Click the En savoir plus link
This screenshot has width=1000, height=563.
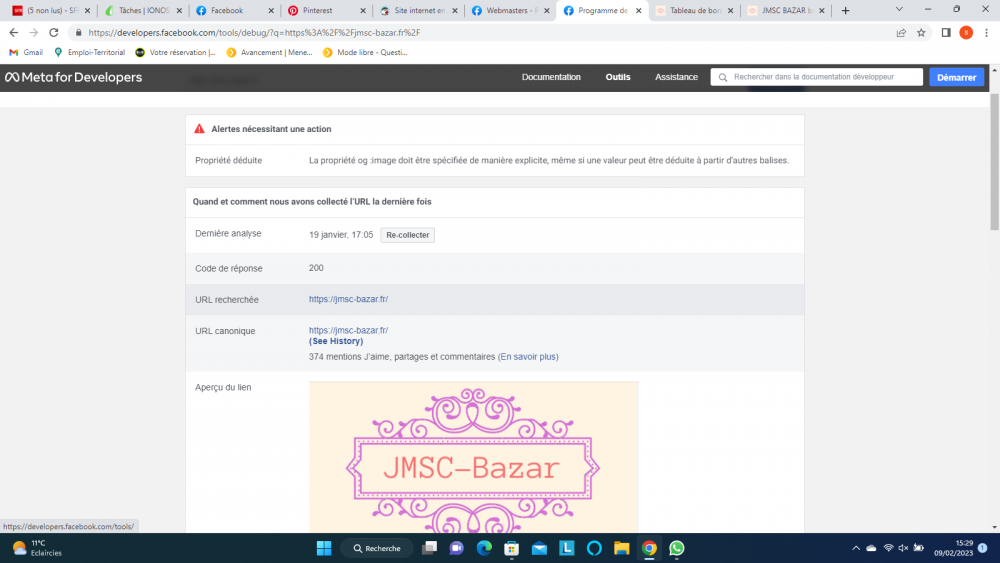[x=528, y=356]
